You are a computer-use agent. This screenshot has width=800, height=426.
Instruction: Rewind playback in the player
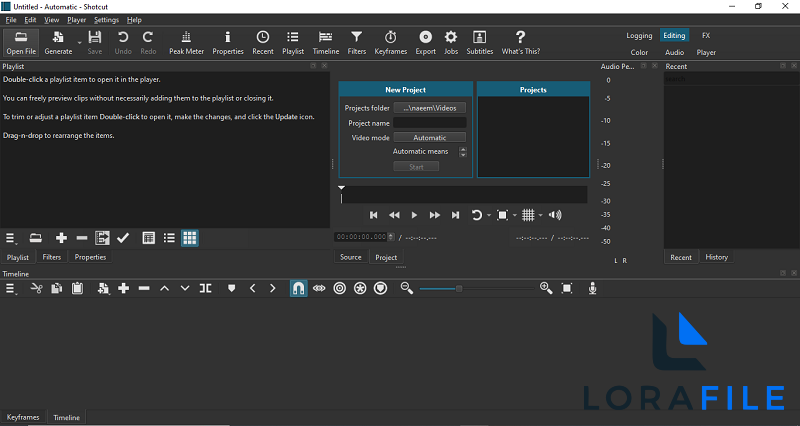click(x=394, y=215)
